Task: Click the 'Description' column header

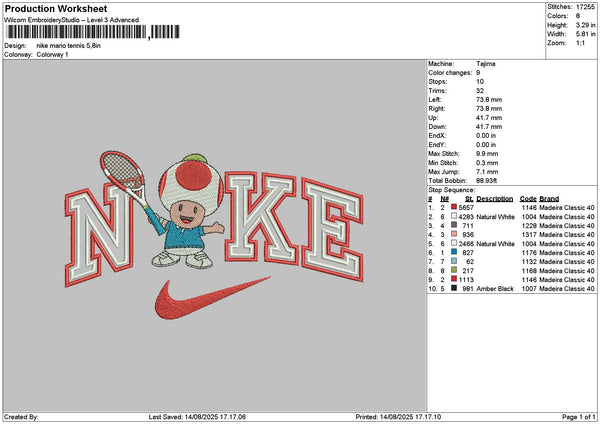Action: [494, 199]
